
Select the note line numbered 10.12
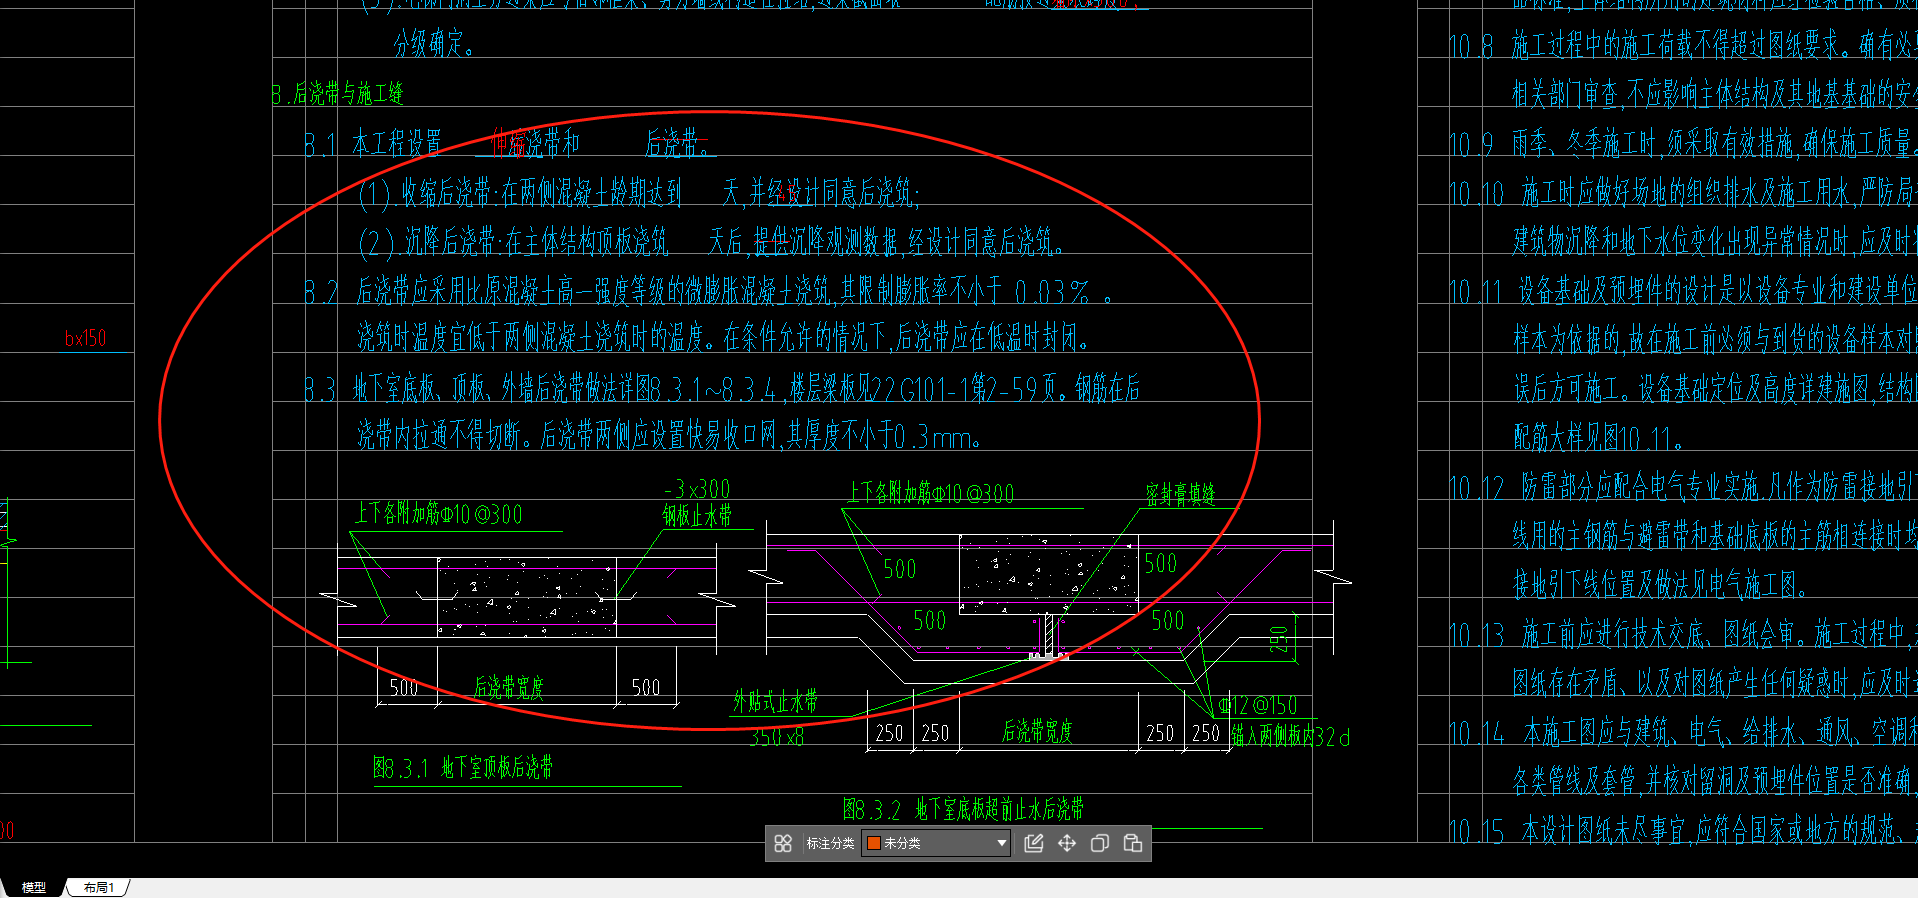[1683, 487]
